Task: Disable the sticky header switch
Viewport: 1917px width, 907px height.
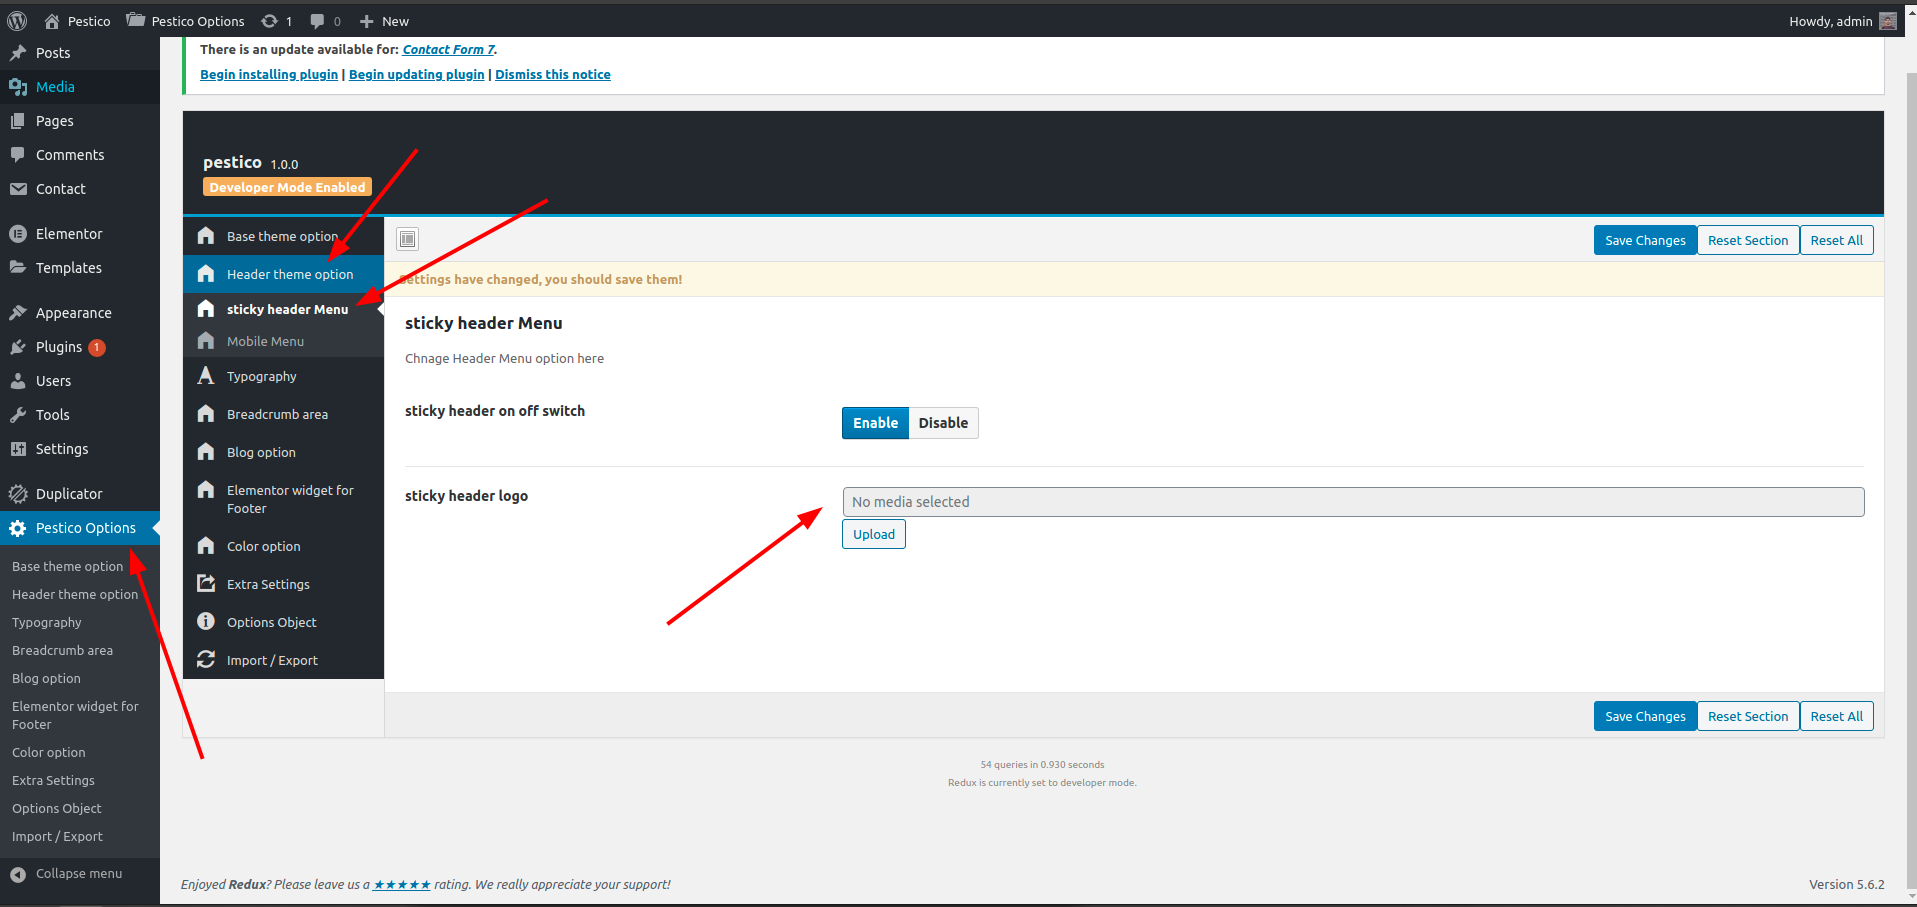Action: [x=943, y=423]
